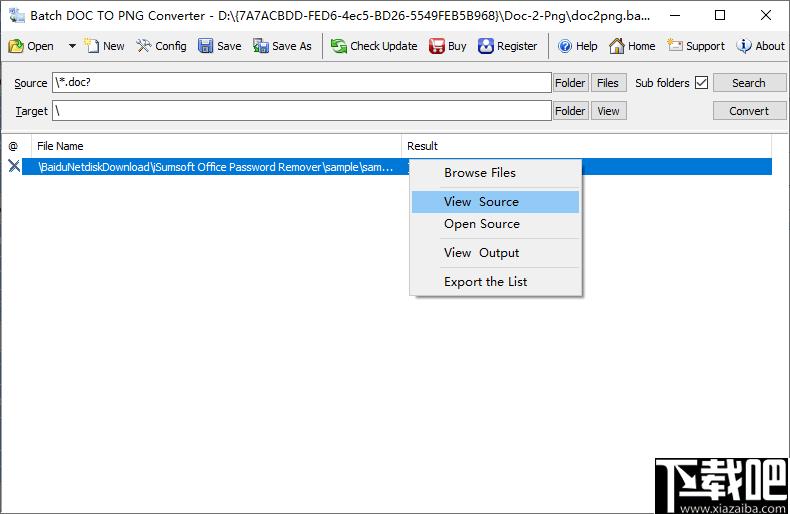
Task: Select View Source in the context menu
Action: tap(495, 202)
